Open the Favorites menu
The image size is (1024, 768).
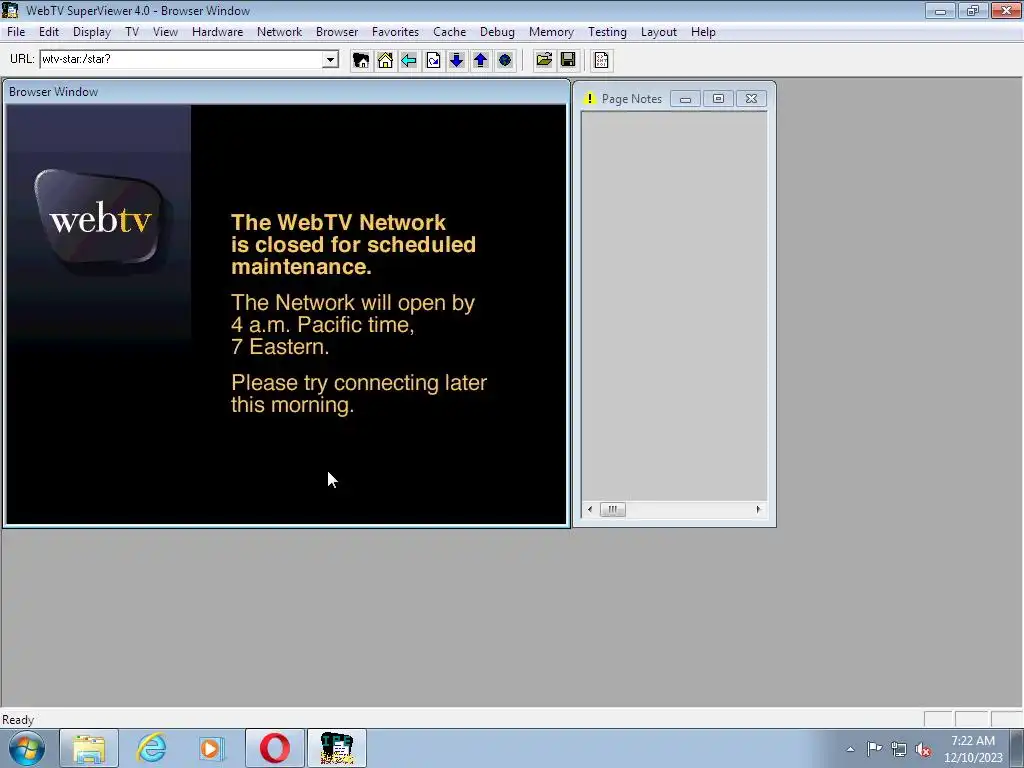click(395, 32)
